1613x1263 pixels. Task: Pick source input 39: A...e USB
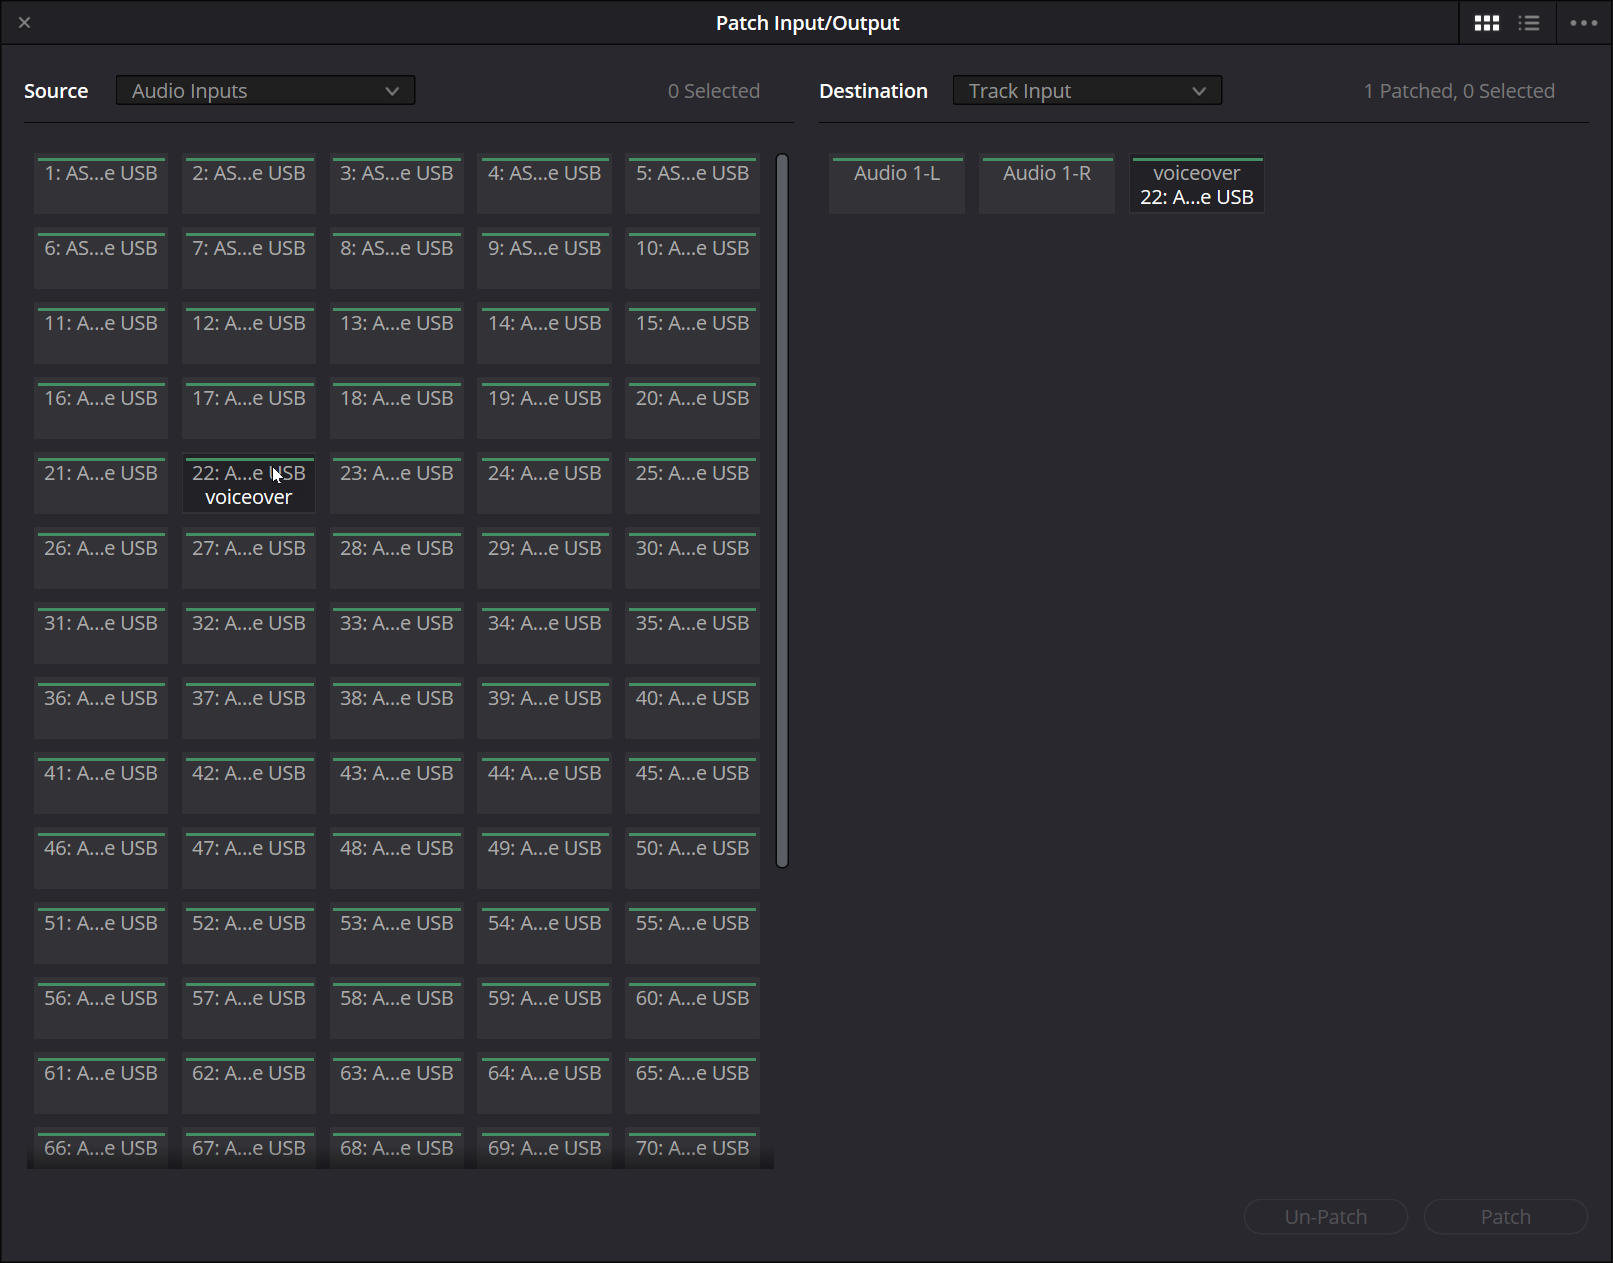pyautogui.click(x=545, y=709)
